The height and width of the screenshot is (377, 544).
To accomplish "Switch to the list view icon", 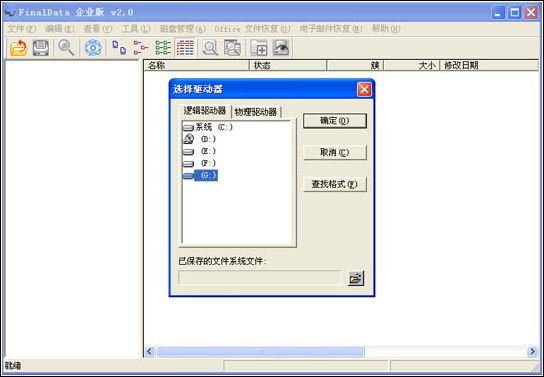I will coord(163,48).
